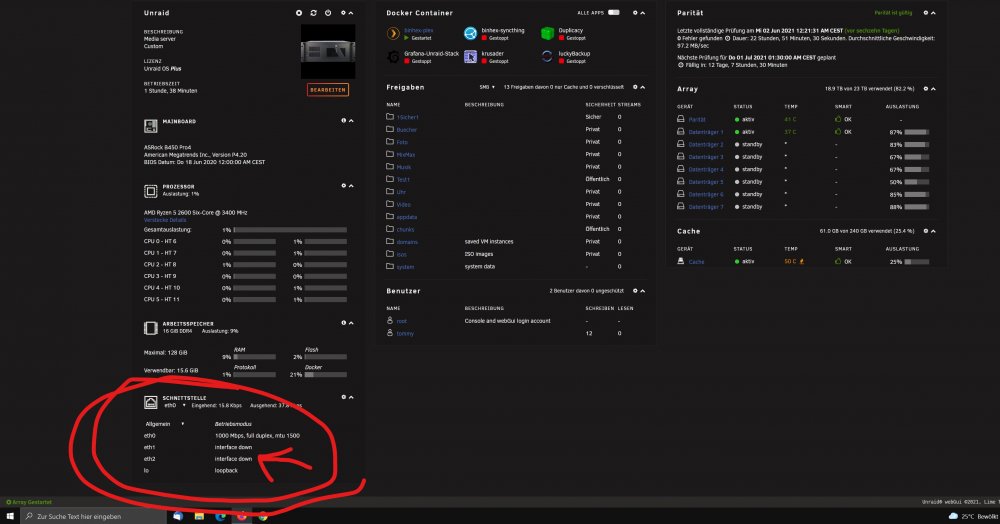
Task: Open settings gear of the Unraid panel
Action: click(x=343, y=13)
